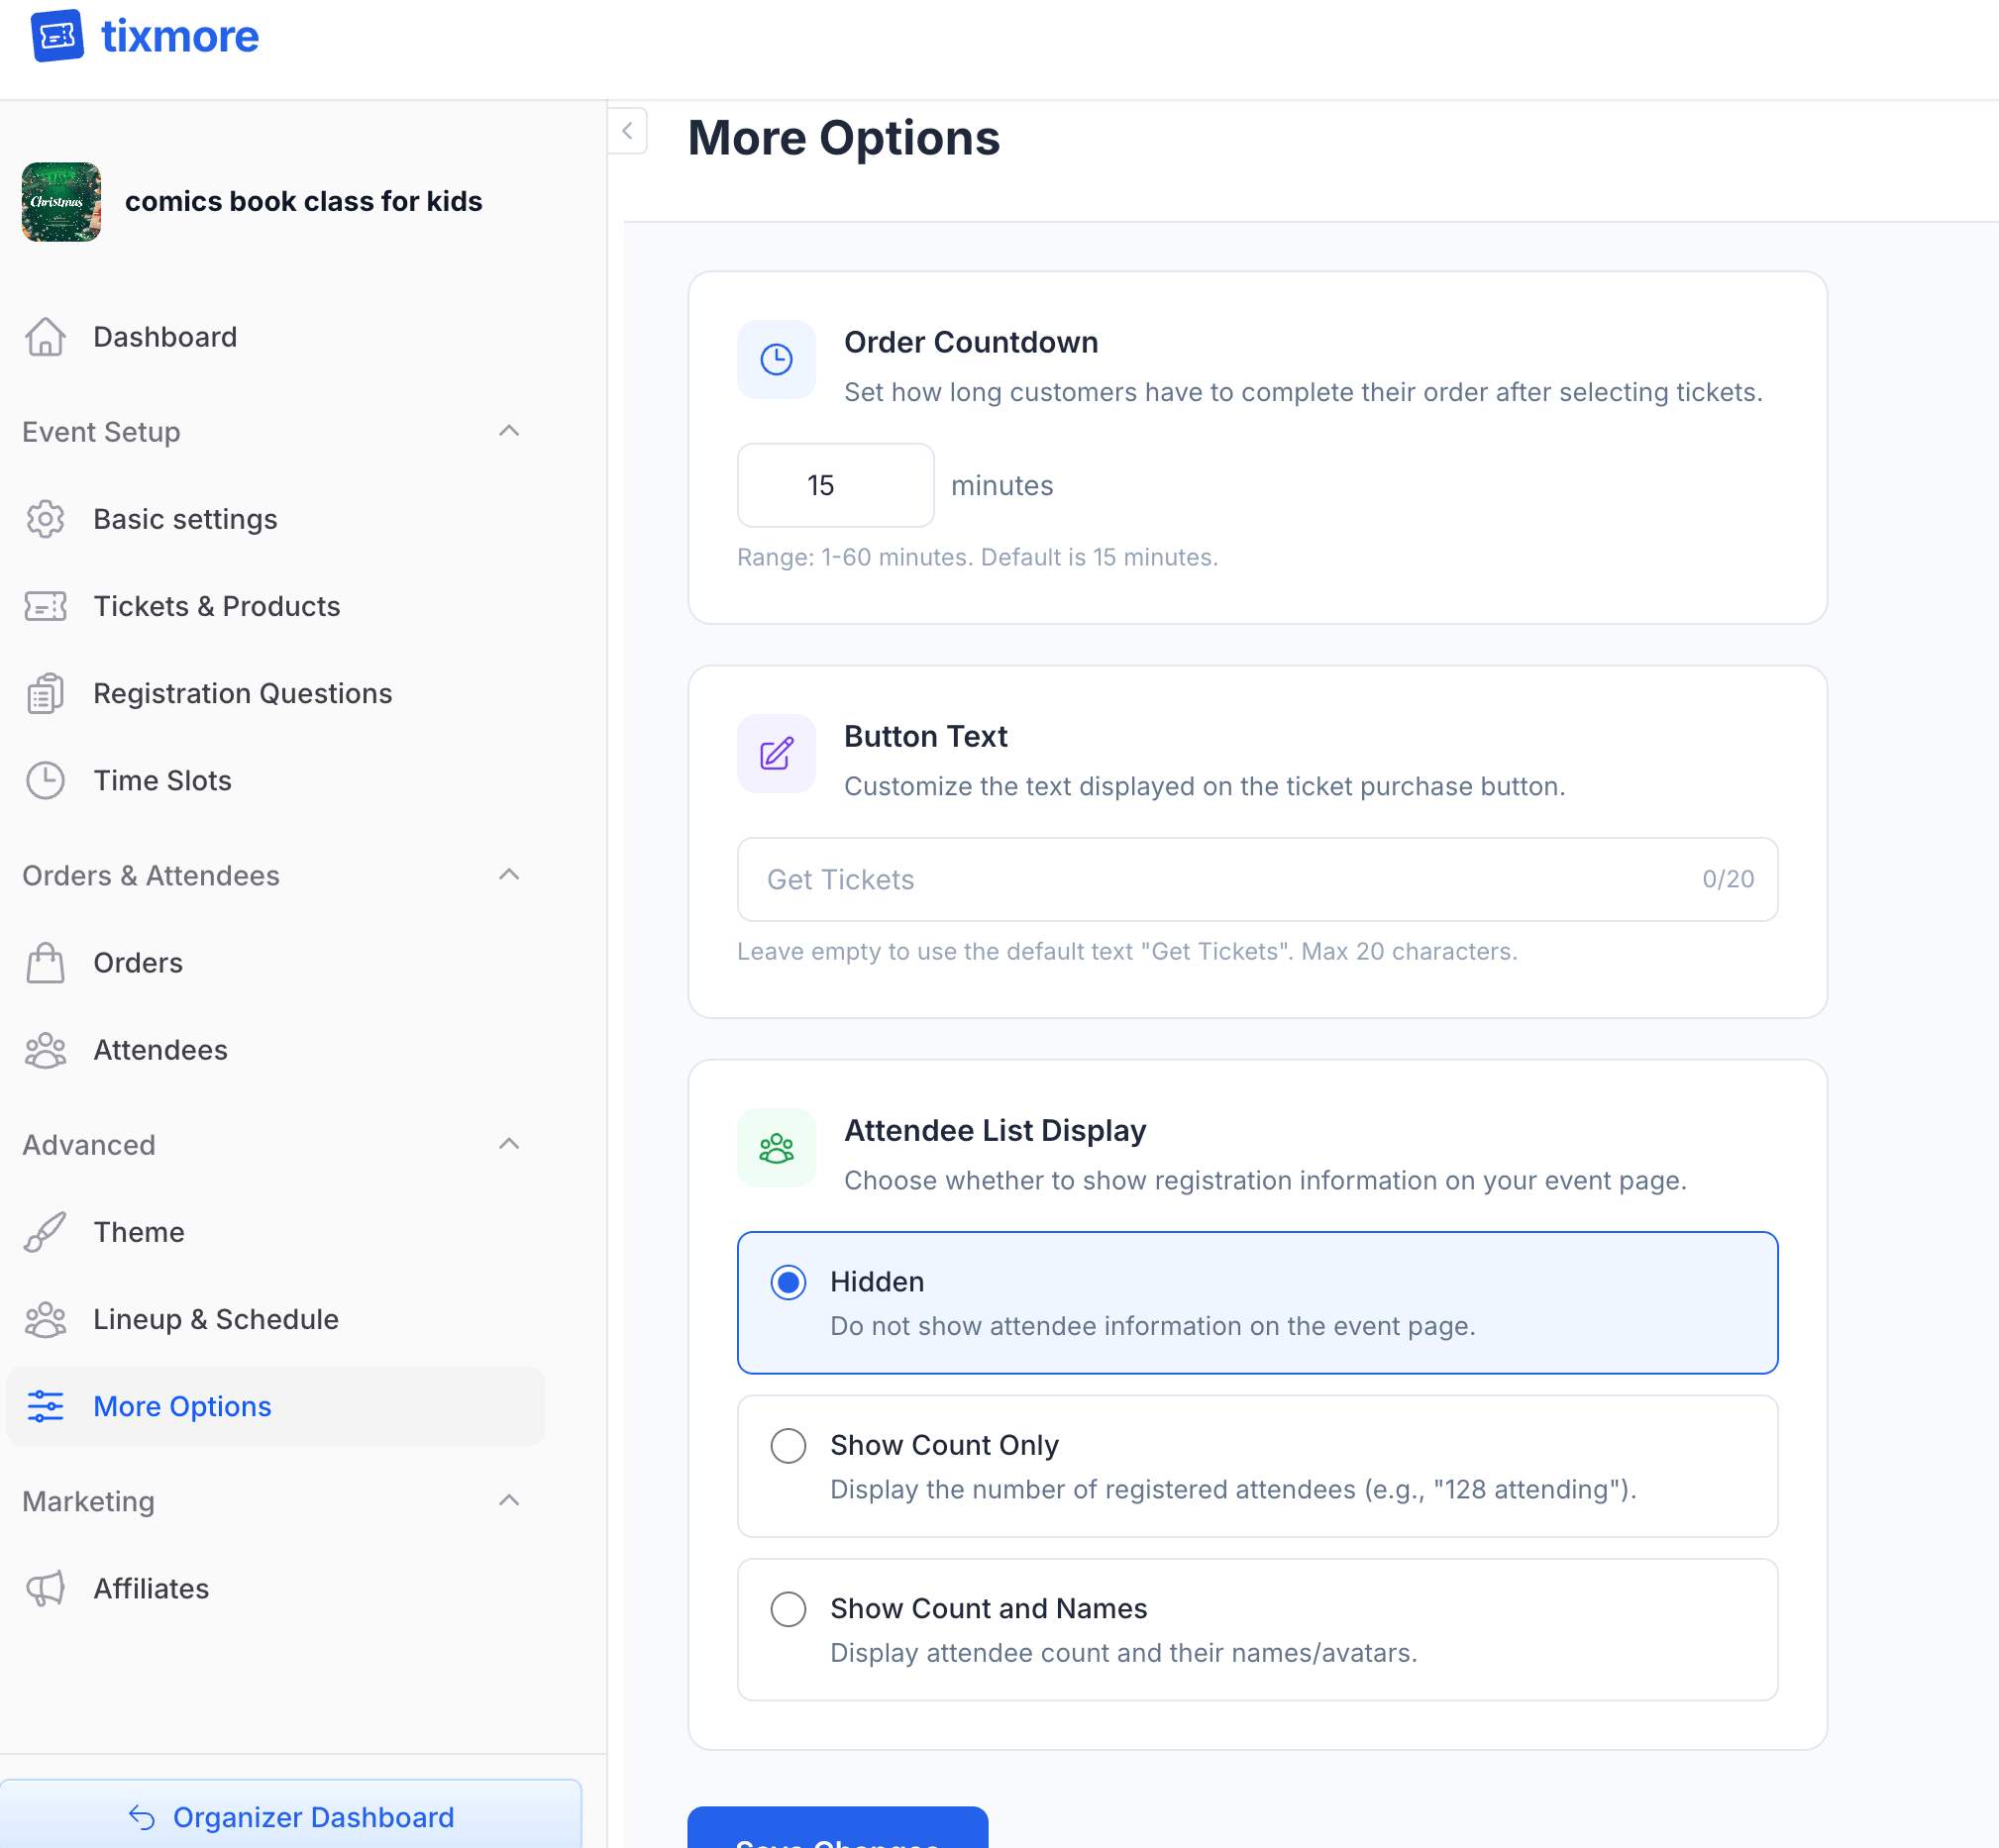Select the Registration Questions clipboard icon
The height and width of the screenshot is (1848, 1999).
click(x=44, y=693)
